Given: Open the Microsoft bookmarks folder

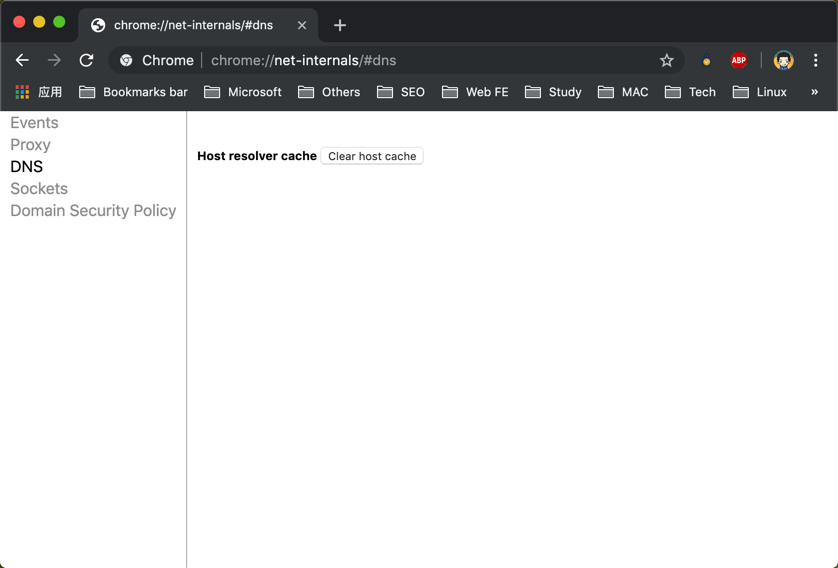Looking at the screenshot, I should coord(243,92).
